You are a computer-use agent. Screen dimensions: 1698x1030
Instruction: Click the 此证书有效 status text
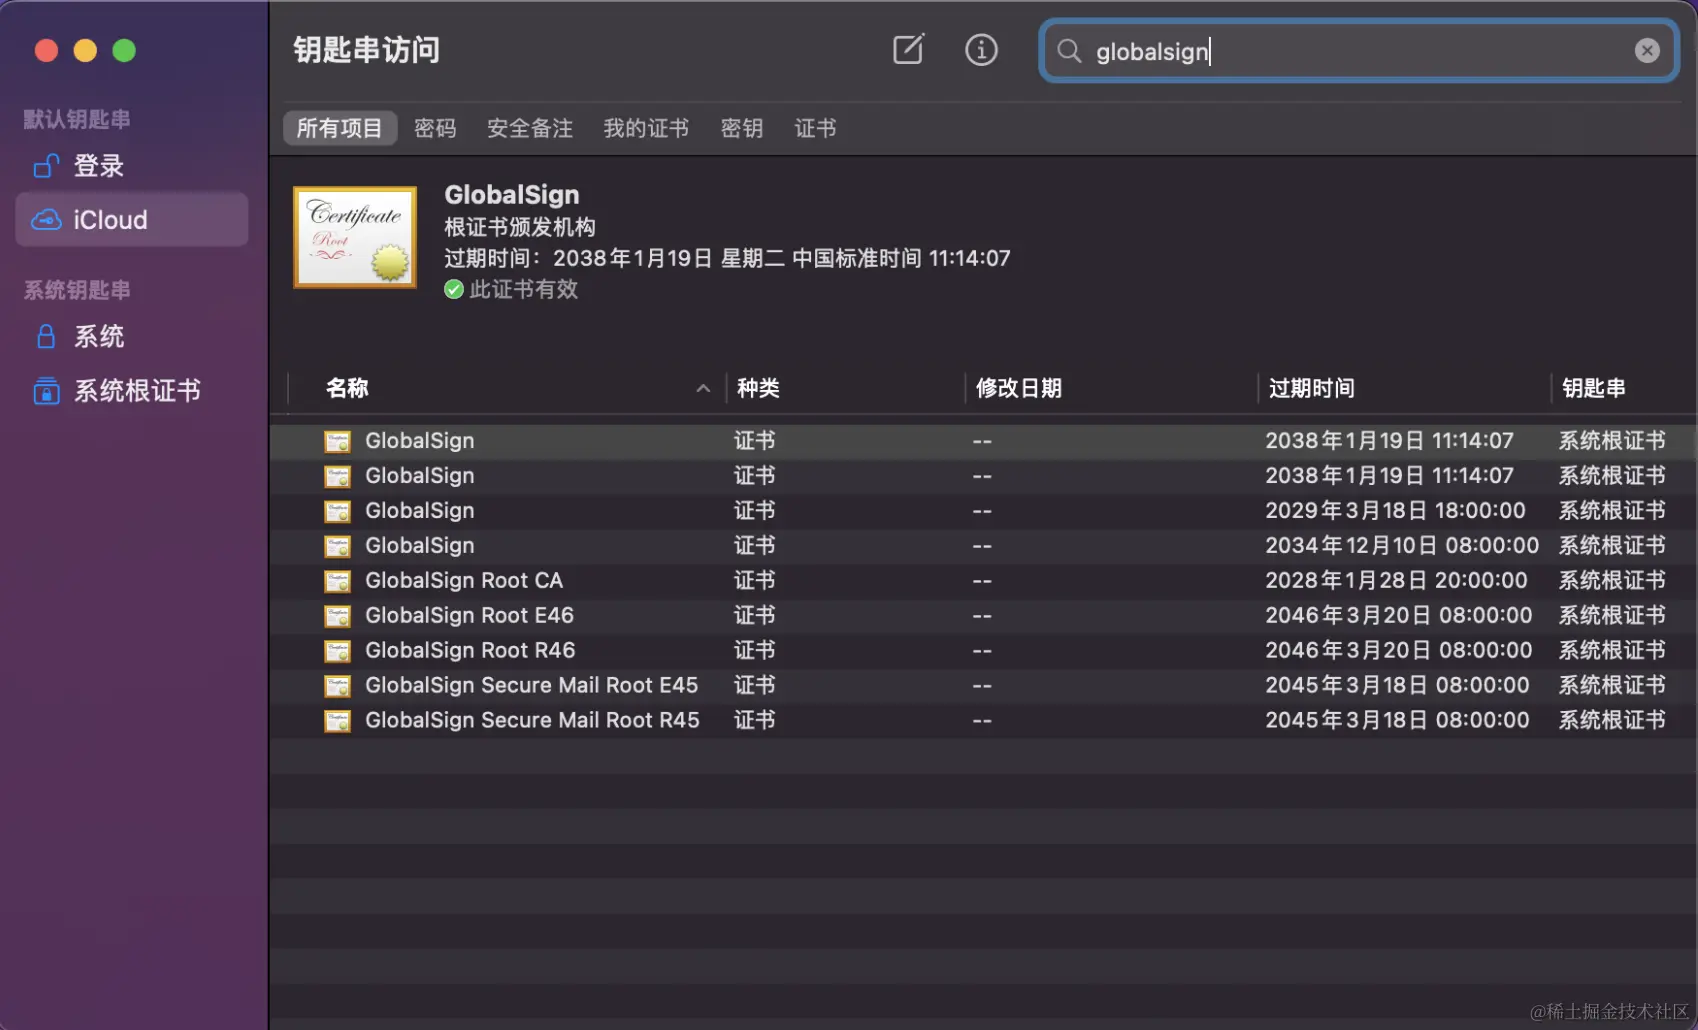tap(524, 290)
